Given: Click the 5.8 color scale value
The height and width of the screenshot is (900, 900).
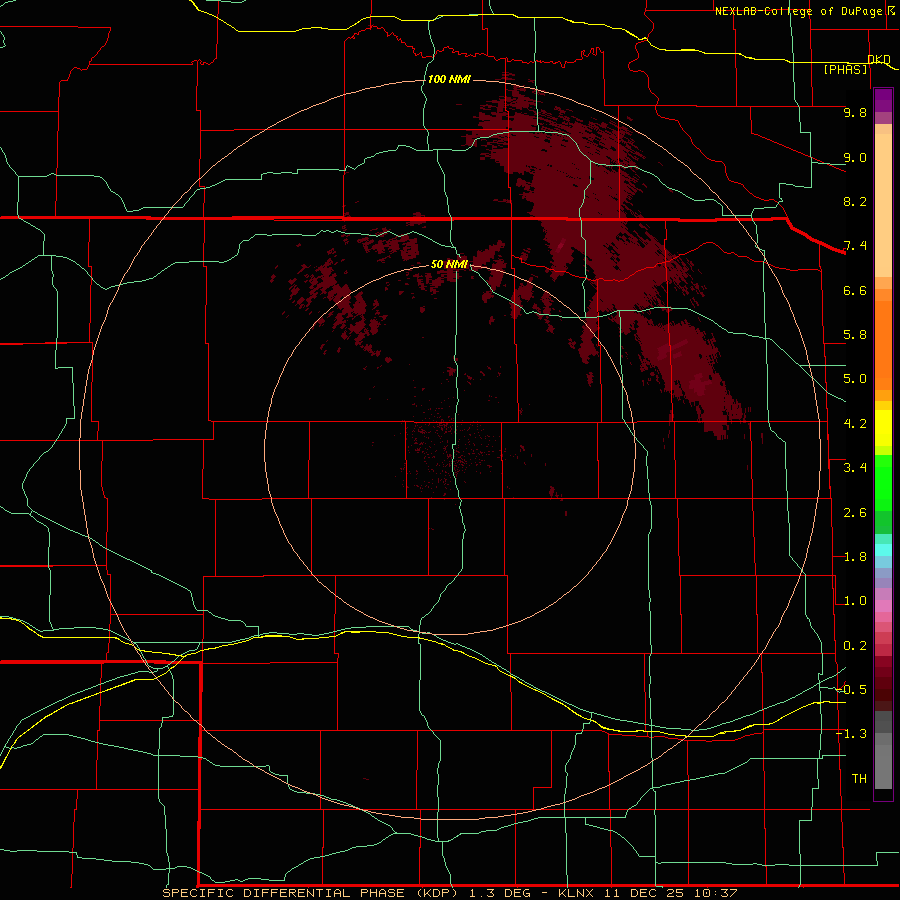Looking at the screenshot, I should pyautogui.click(x=855, y=335).
